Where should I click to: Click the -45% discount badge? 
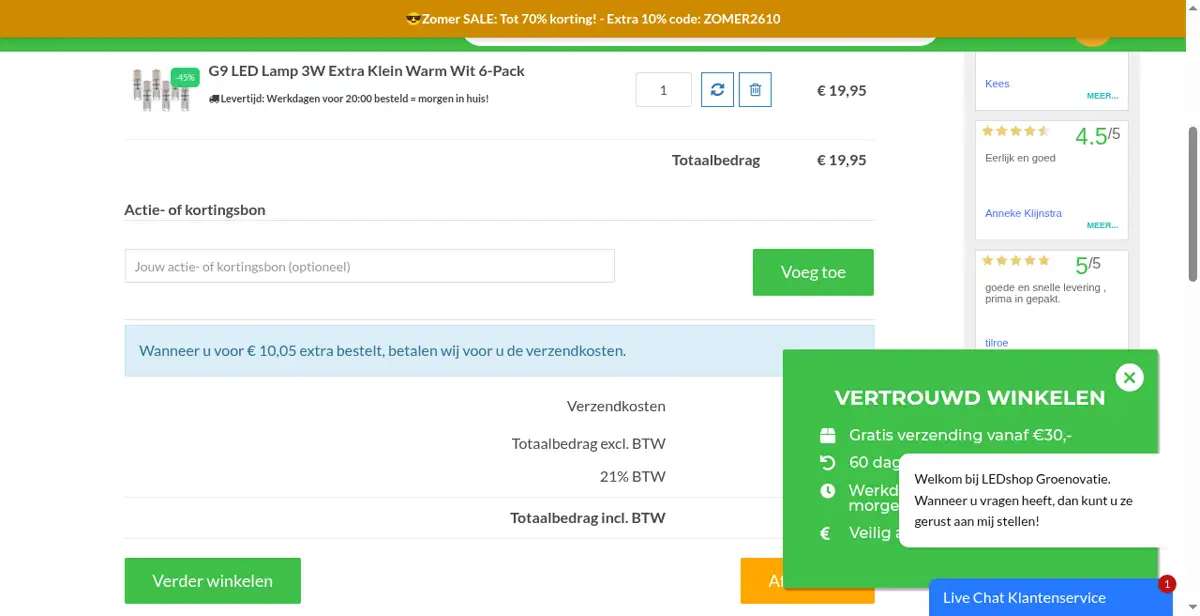pos(185,78)
